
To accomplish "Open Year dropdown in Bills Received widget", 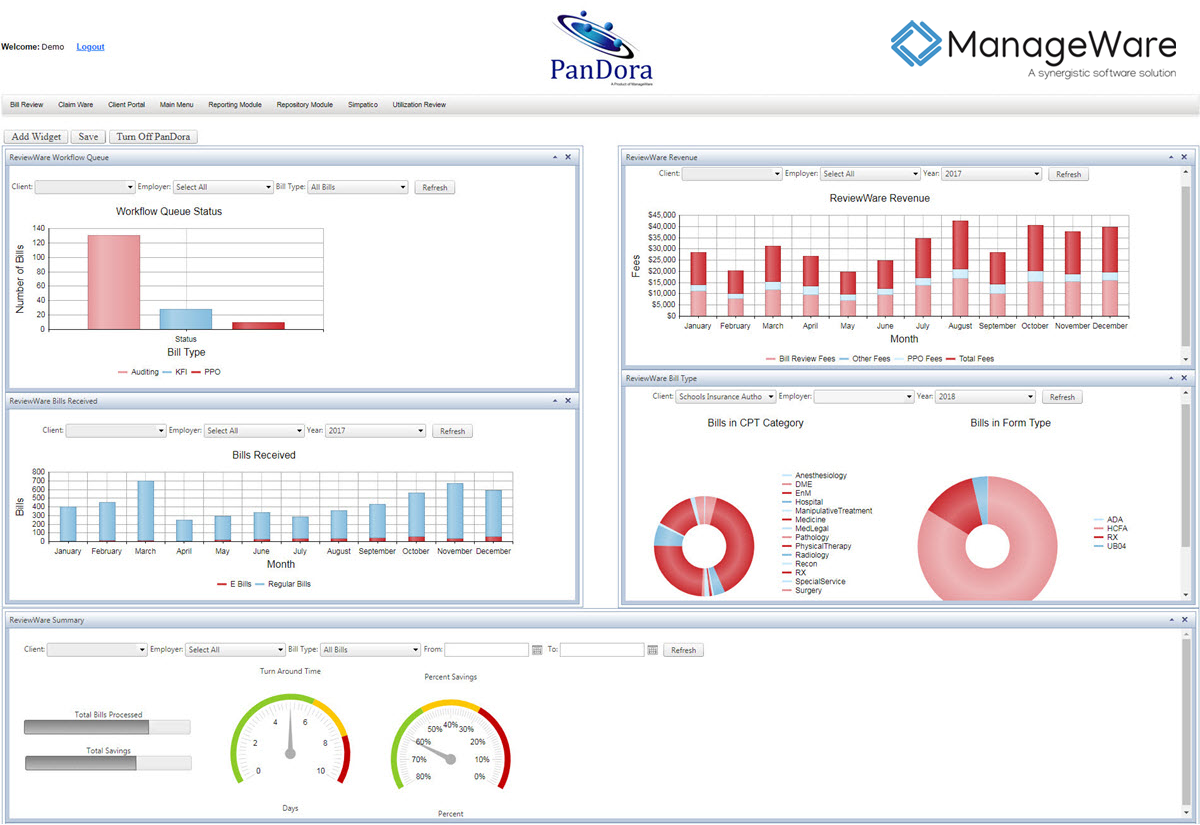I will point(376,431).
